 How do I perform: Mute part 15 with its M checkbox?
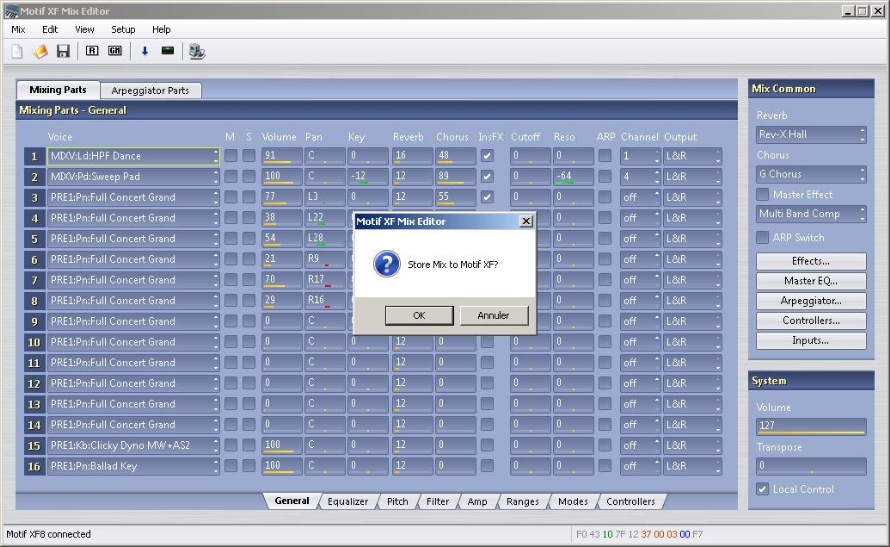pos(230,445)
